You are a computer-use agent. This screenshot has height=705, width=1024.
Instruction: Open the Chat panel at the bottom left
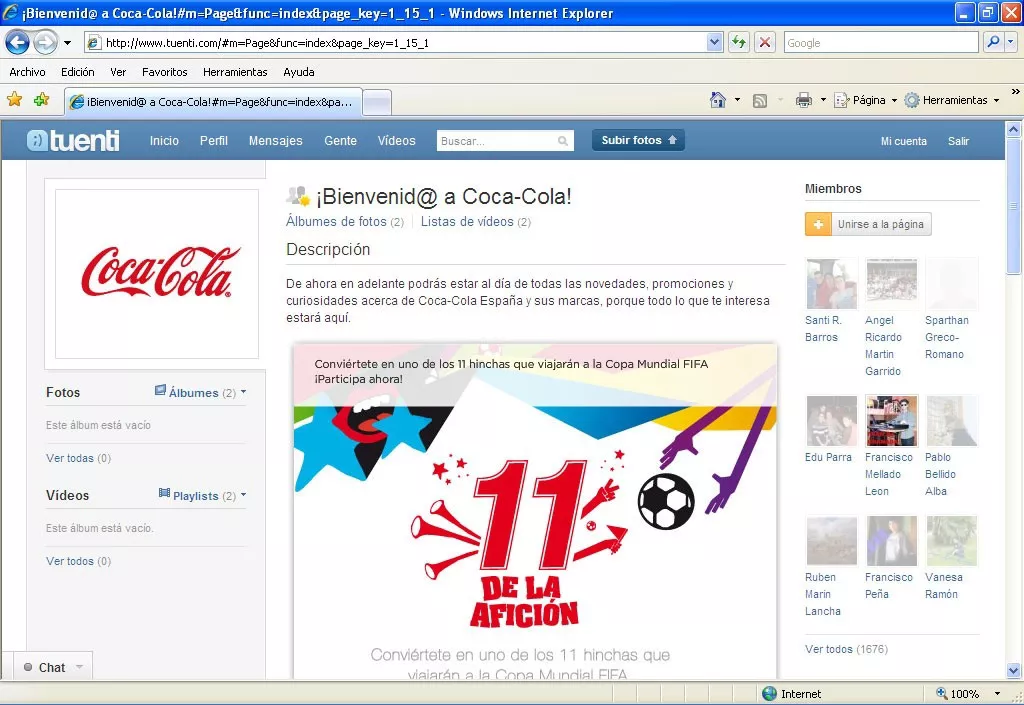[x=52, y=667]
